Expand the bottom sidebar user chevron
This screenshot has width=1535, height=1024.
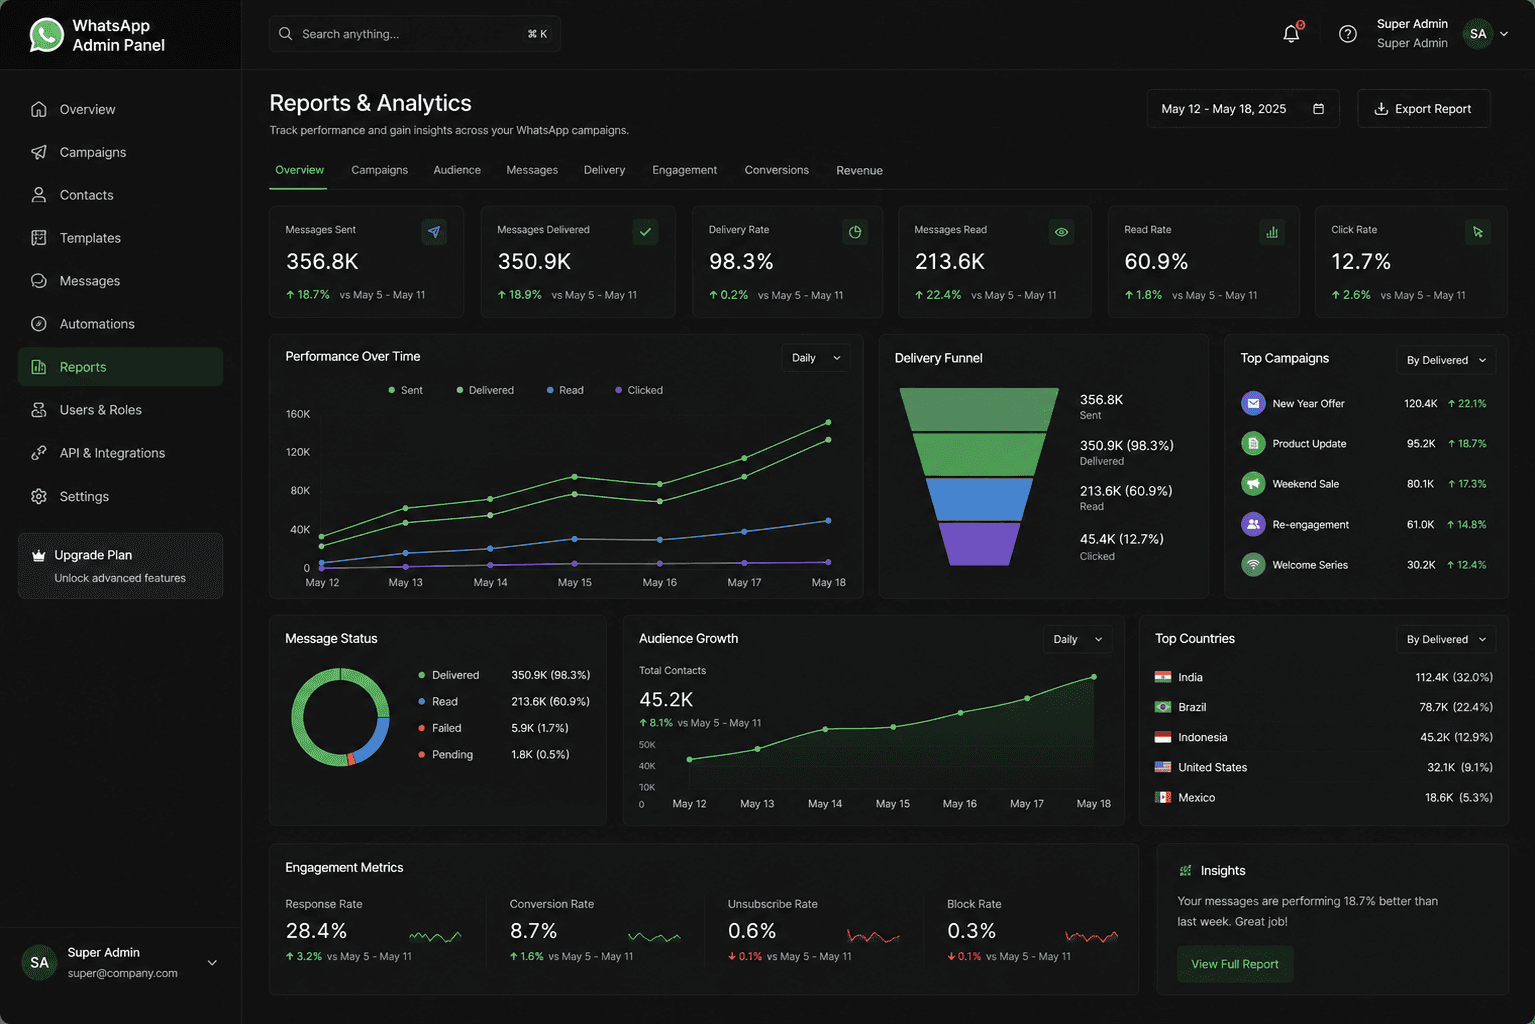212,963
